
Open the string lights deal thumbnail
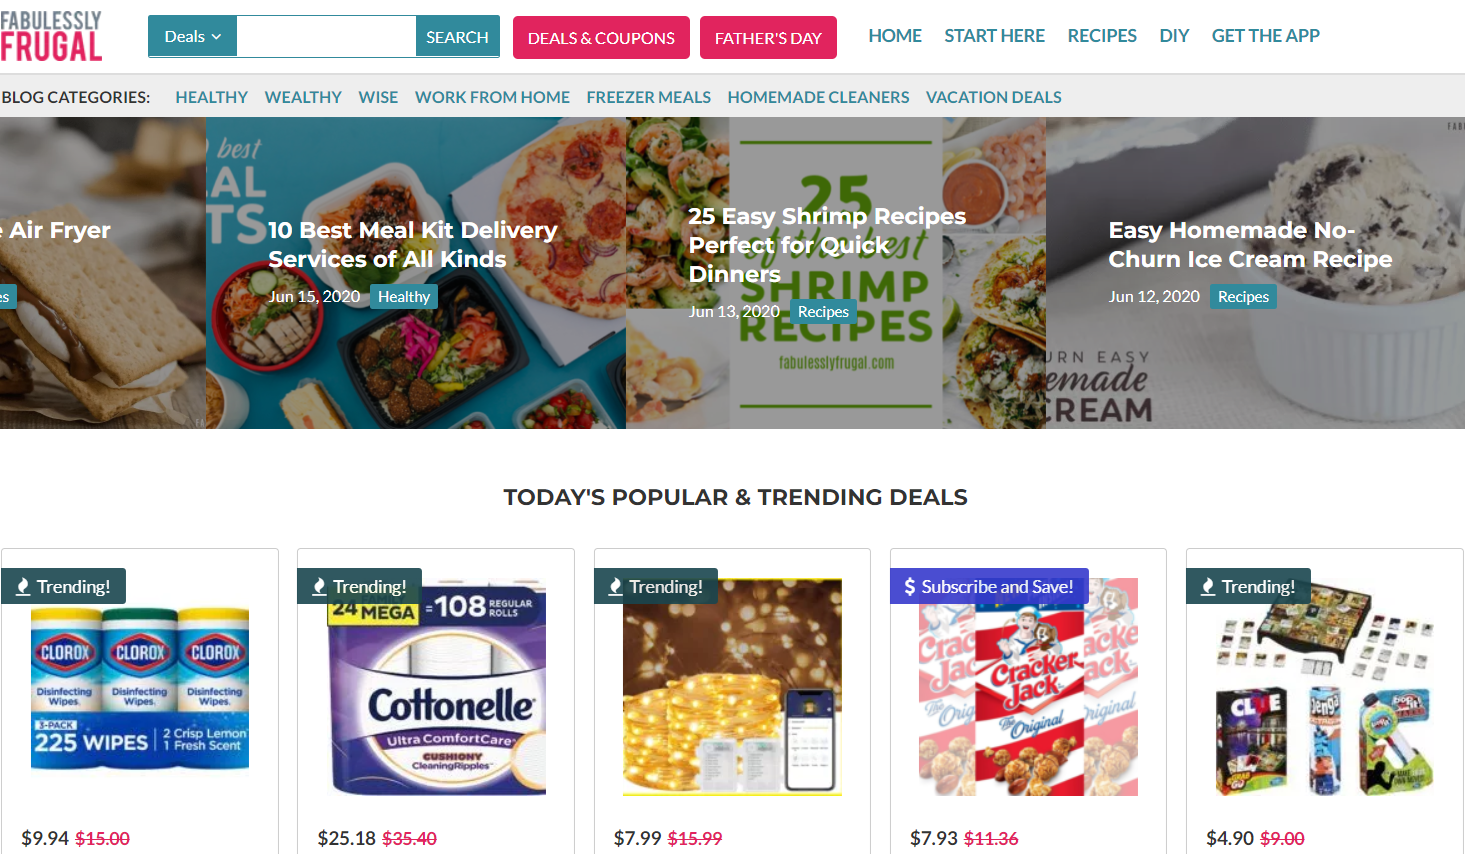point(733,687)
